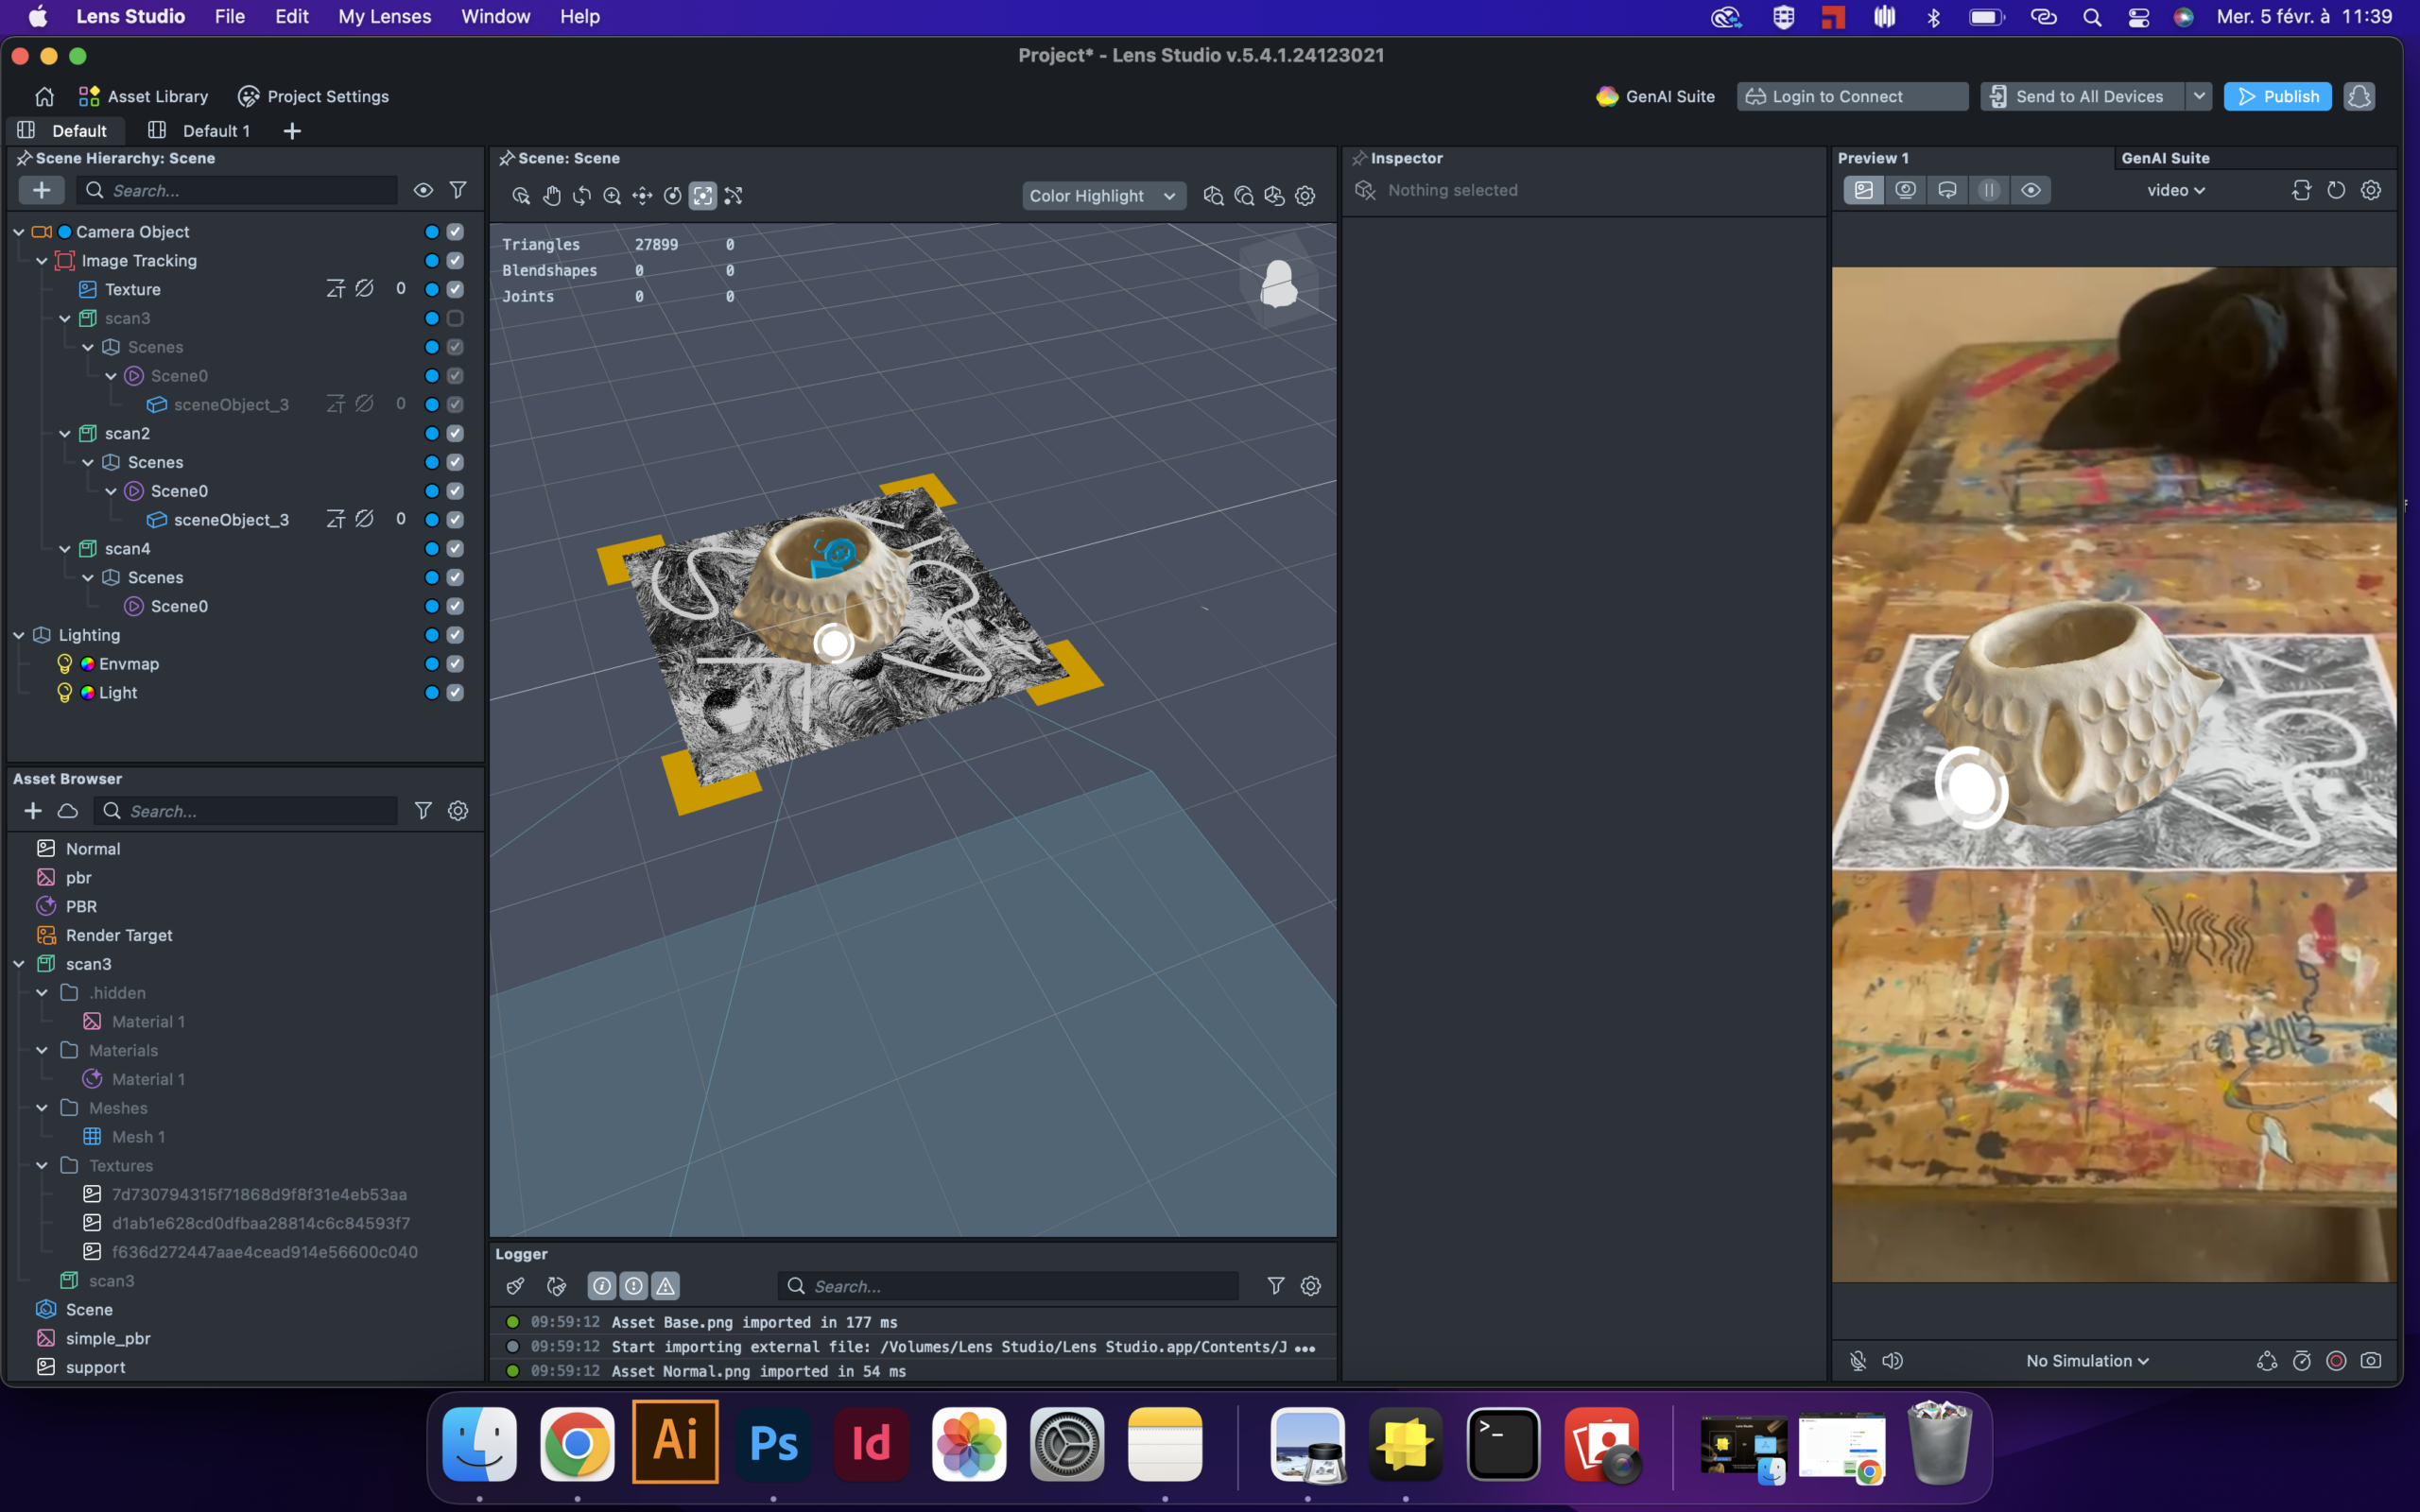Viewport: 2420px width, 1512px height.
Task: Open Scene panel settings gear
Action: click(x=1305, y=196)
